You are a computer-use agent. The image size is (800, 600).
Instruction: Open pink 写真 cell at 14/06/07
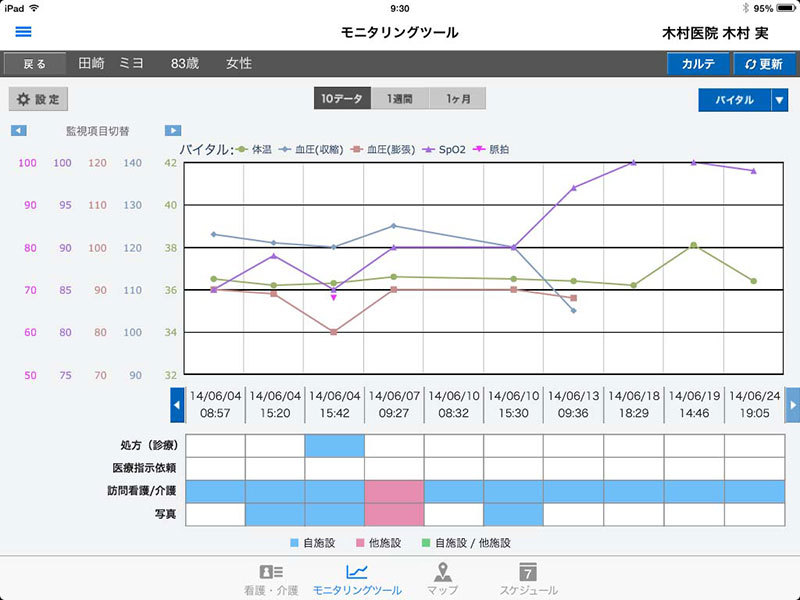coord(394,514)
